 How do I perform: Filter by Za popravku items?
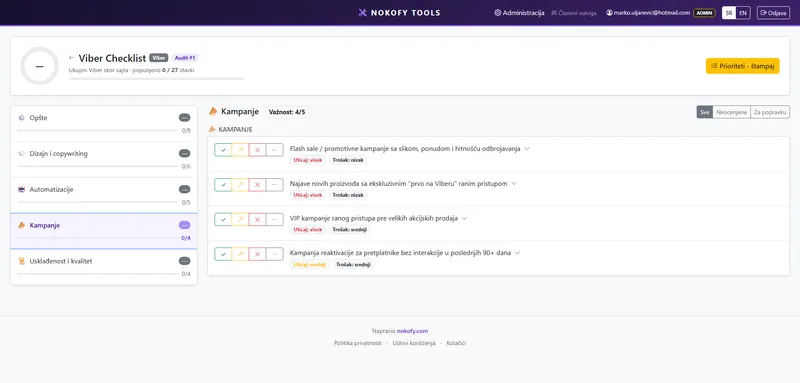click(x=770, y=112)
